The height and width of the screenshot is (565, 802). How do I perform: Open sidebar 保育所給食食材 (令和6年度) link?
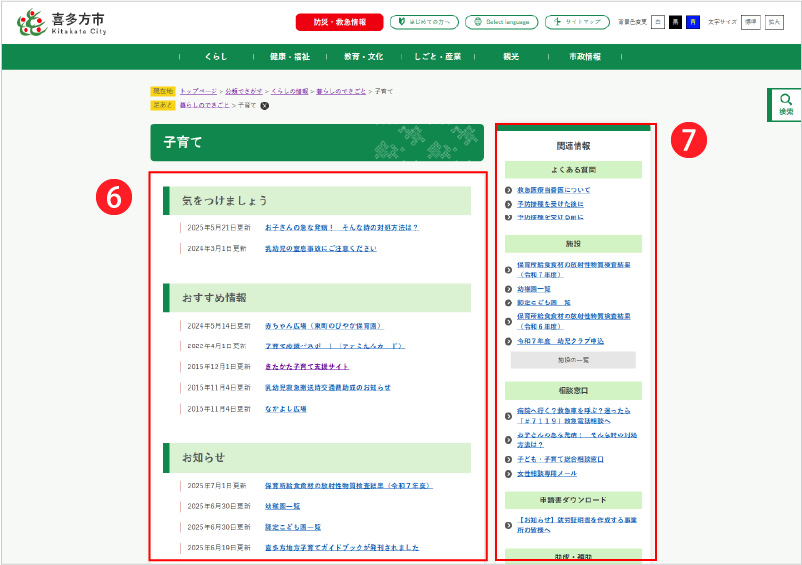573,321
